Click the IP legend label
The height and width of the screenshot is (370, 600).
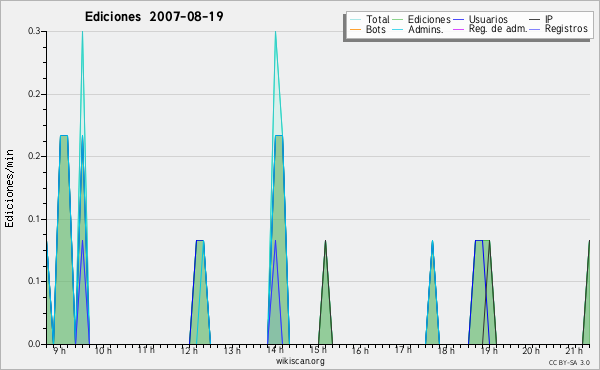click(549, 19)
